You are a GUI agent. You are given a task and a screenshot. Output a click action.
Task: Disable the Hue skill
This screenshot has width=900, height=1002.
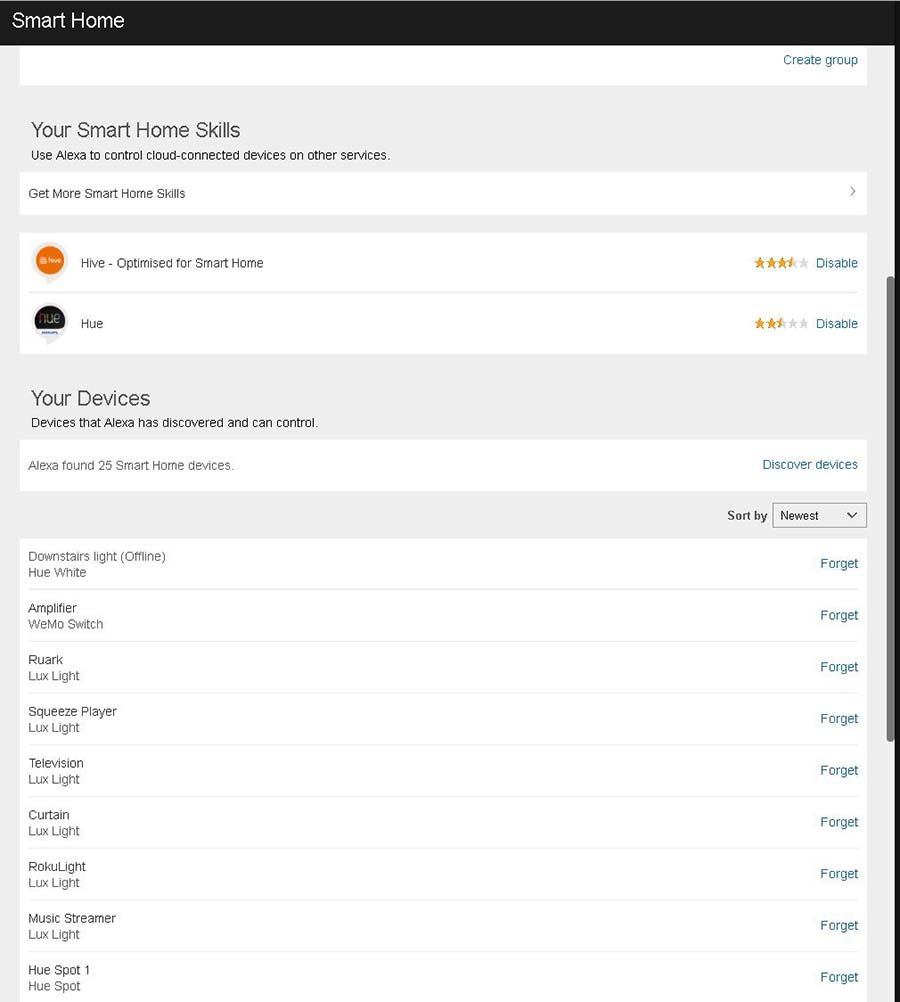pyautogui.click(x=837, y=323)
